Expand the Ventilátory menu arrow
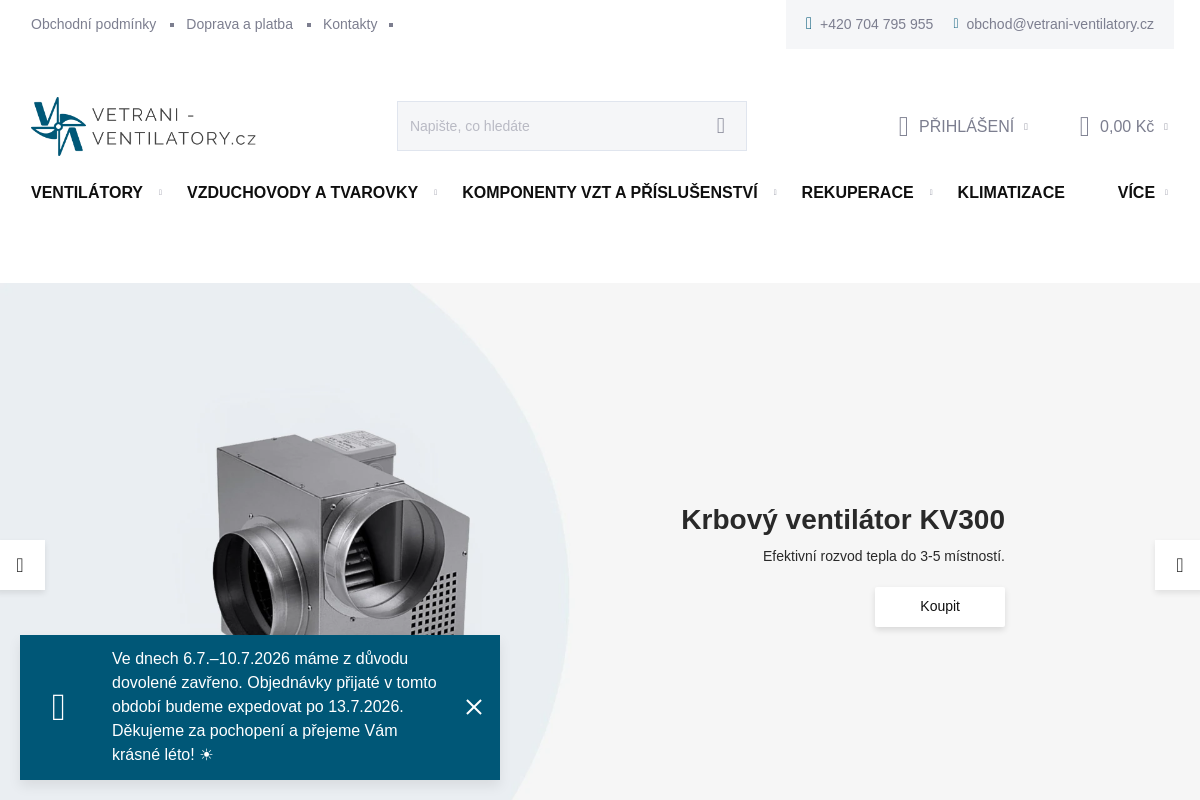1200x800 pixels. [x=160, y=192]
